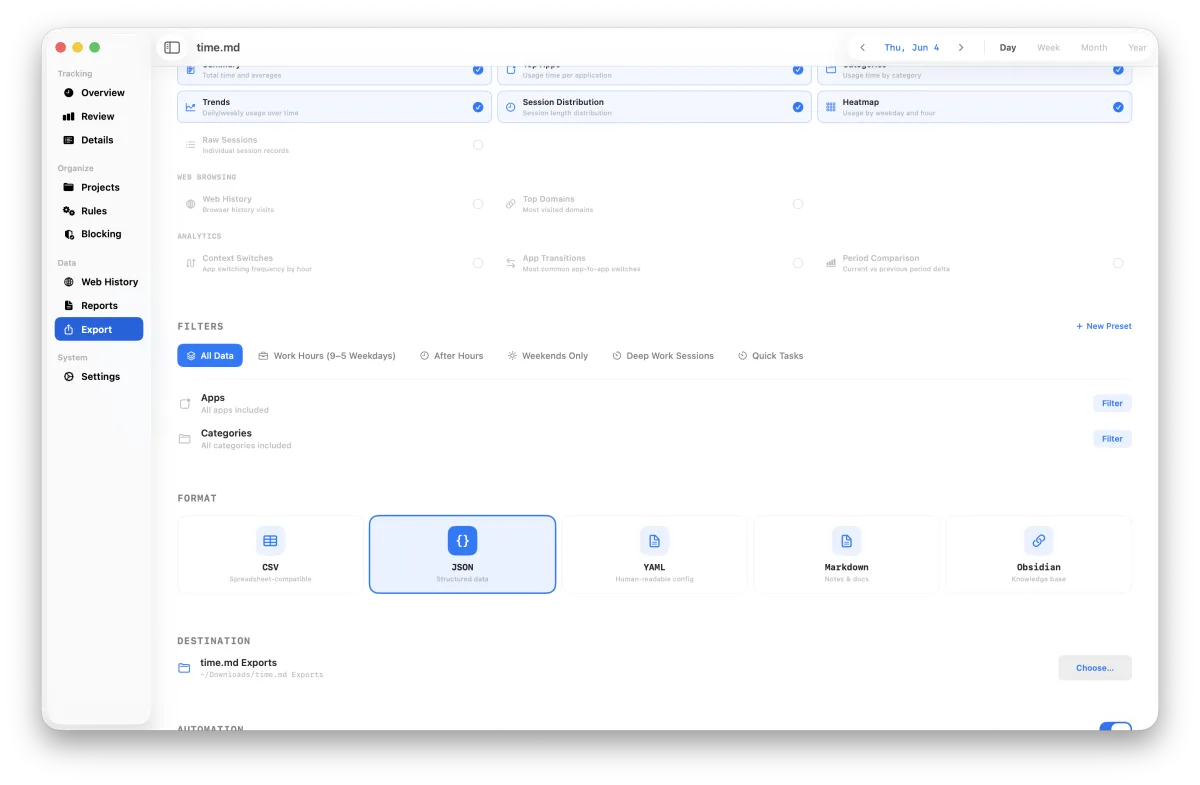Choose JSON export format
This screenshot has width=1200, height=785.
pos(462,554)
